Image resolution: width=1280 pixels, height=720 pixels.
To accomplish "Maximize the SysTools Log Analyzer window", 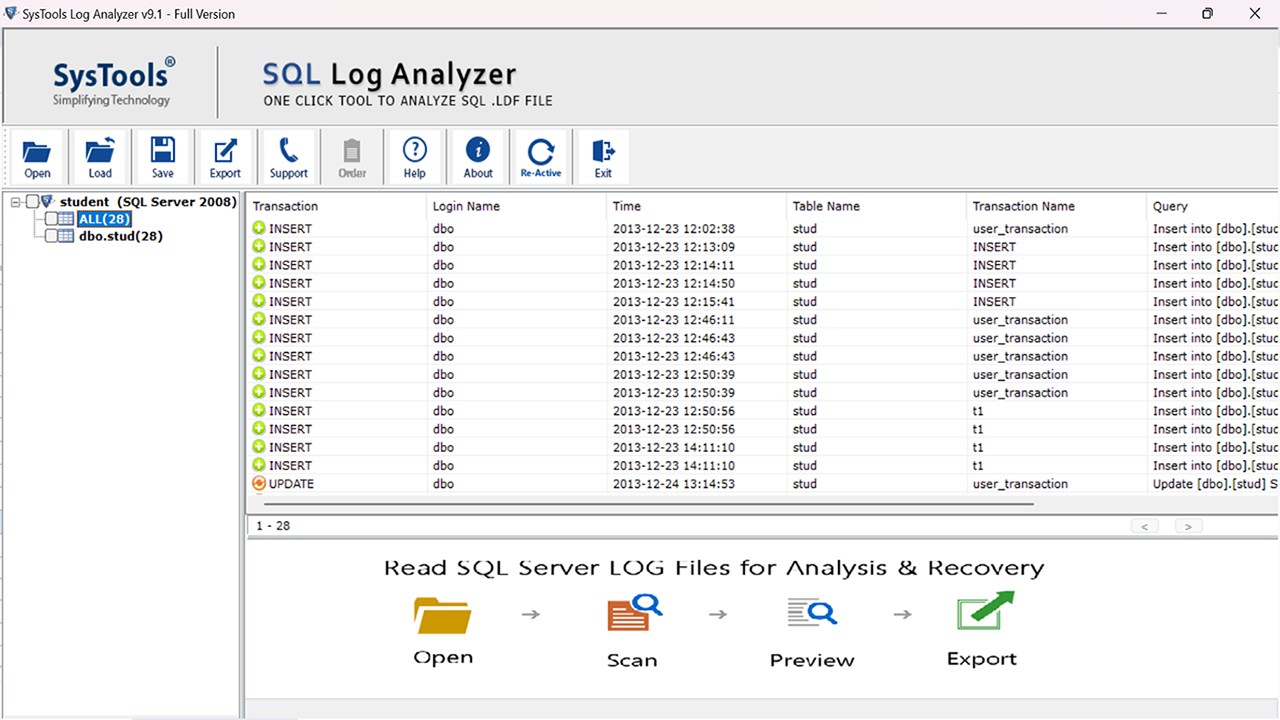I will click(x=1208, y=14).
